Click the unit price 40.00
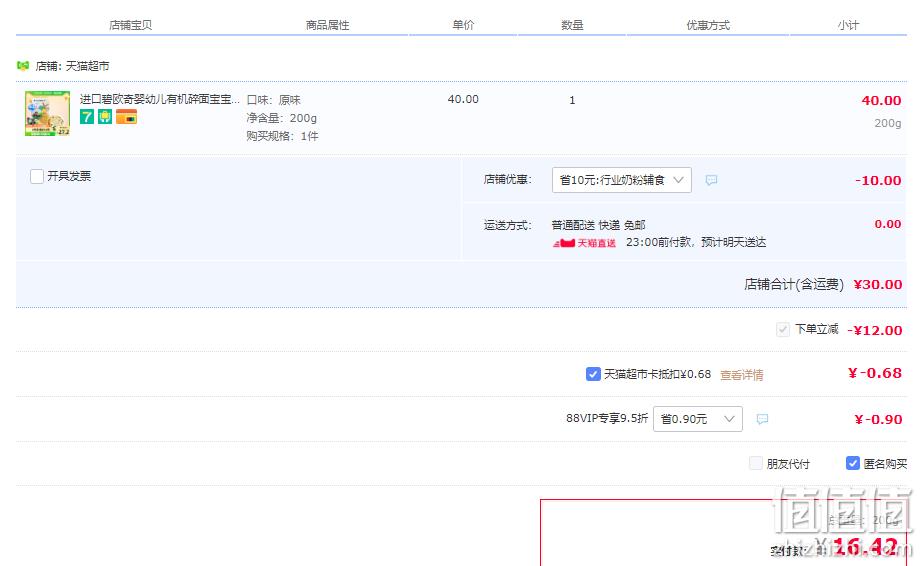The height and width of the screenshot is (566, 922). 463,99
